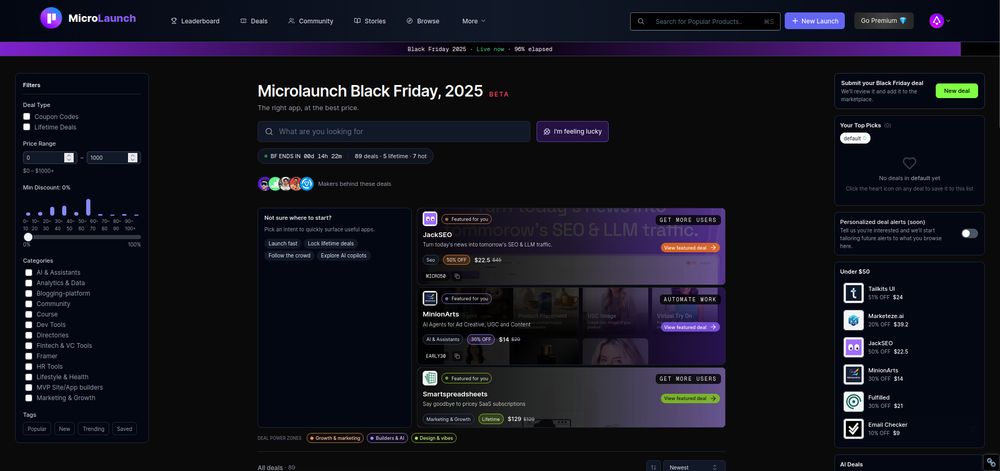This screenshot has height=471, width=1000.
Task: View featured deal for JackSEO
Action: click(690, 247)
